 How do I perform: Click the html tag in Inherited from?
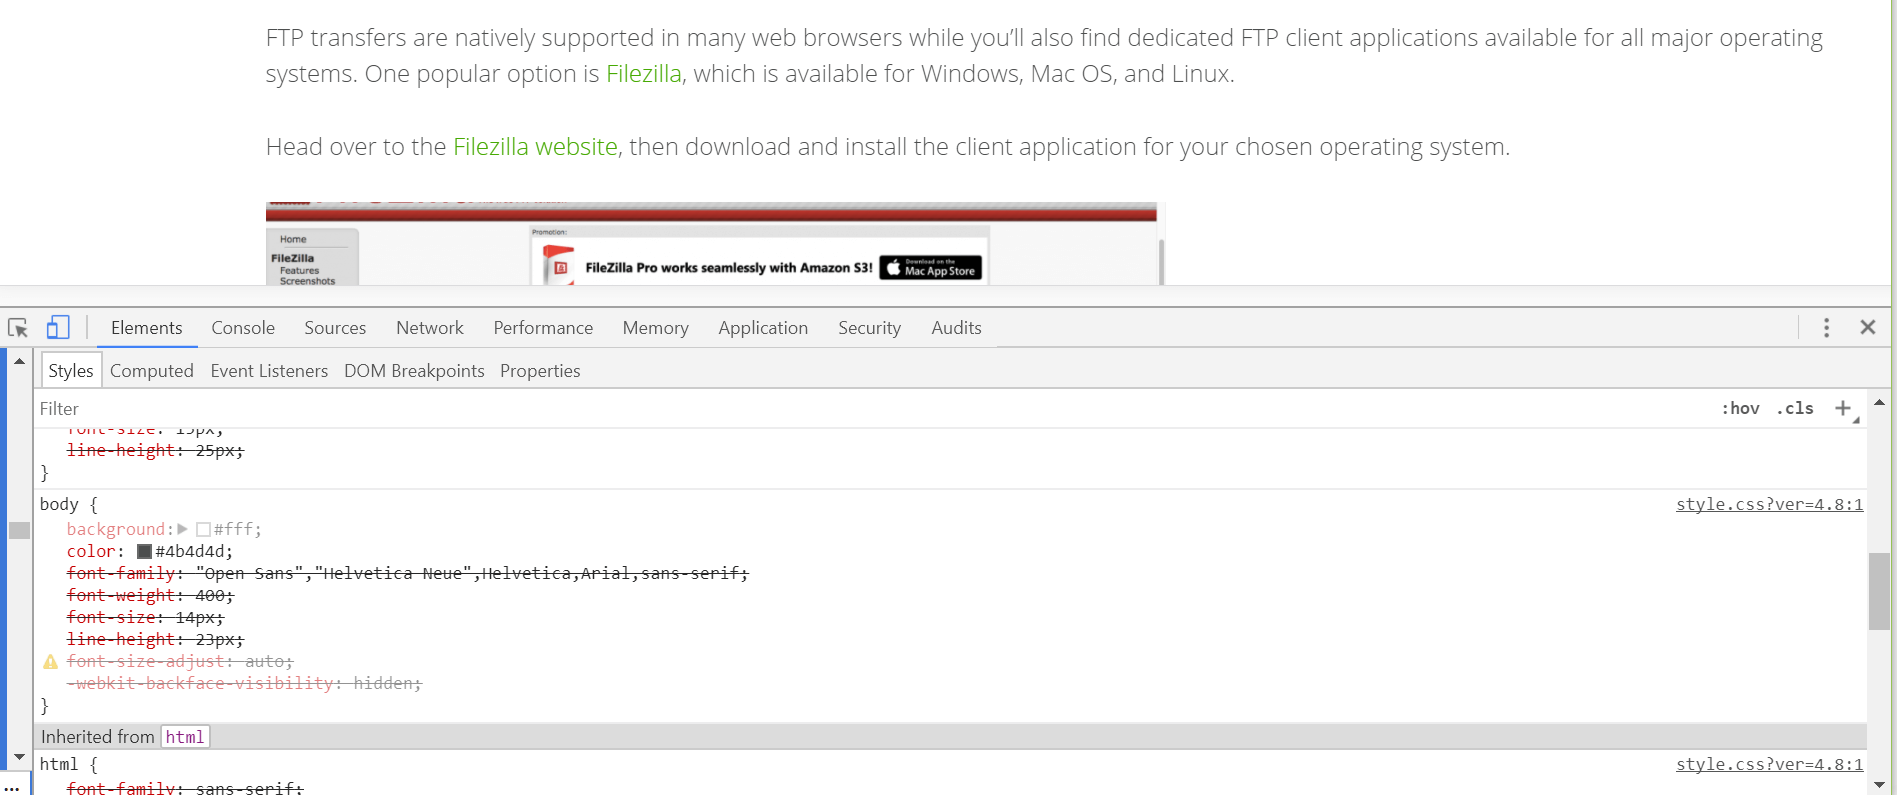coord(185,737)
